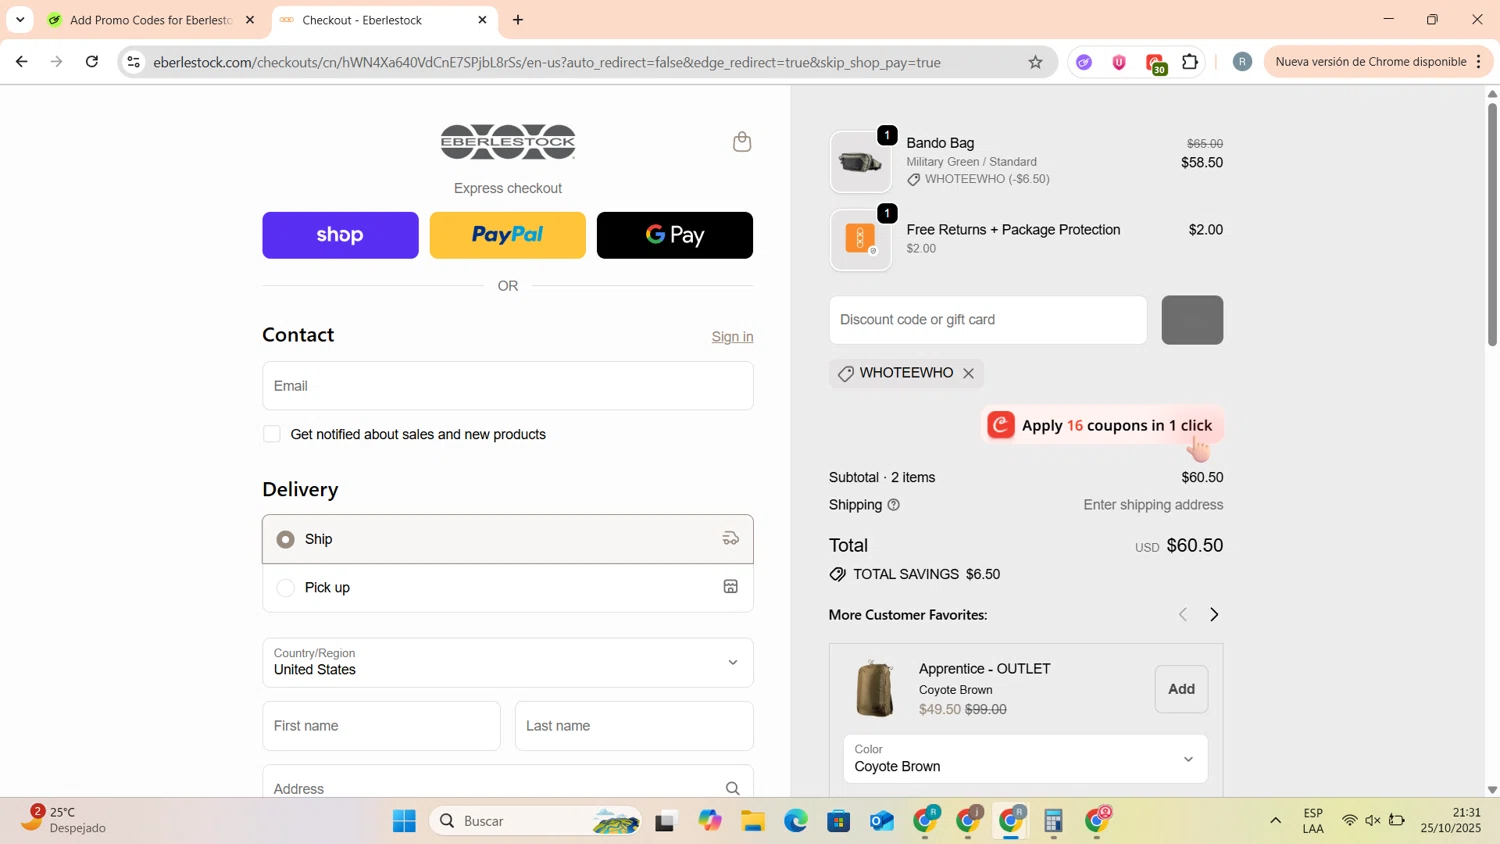Open the shopping bag cart icon
Screen dimensions: 1500x844
tap(742, 142)
